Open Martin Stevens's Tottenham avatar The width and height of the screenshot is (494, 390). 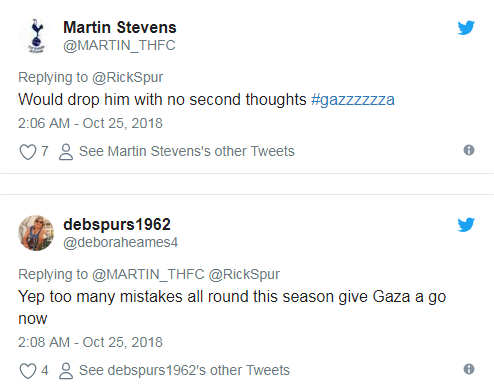[x=36, y=36]
